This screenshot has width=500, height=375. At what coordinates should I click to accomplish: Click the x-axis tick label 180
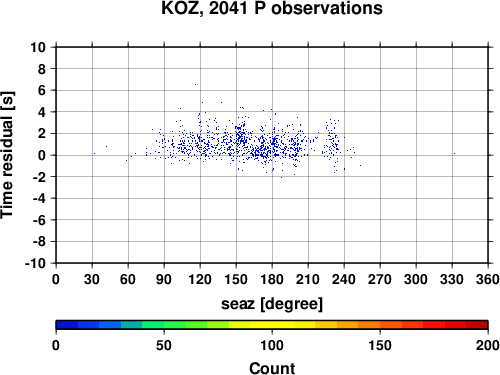click(x=272, y=279)
